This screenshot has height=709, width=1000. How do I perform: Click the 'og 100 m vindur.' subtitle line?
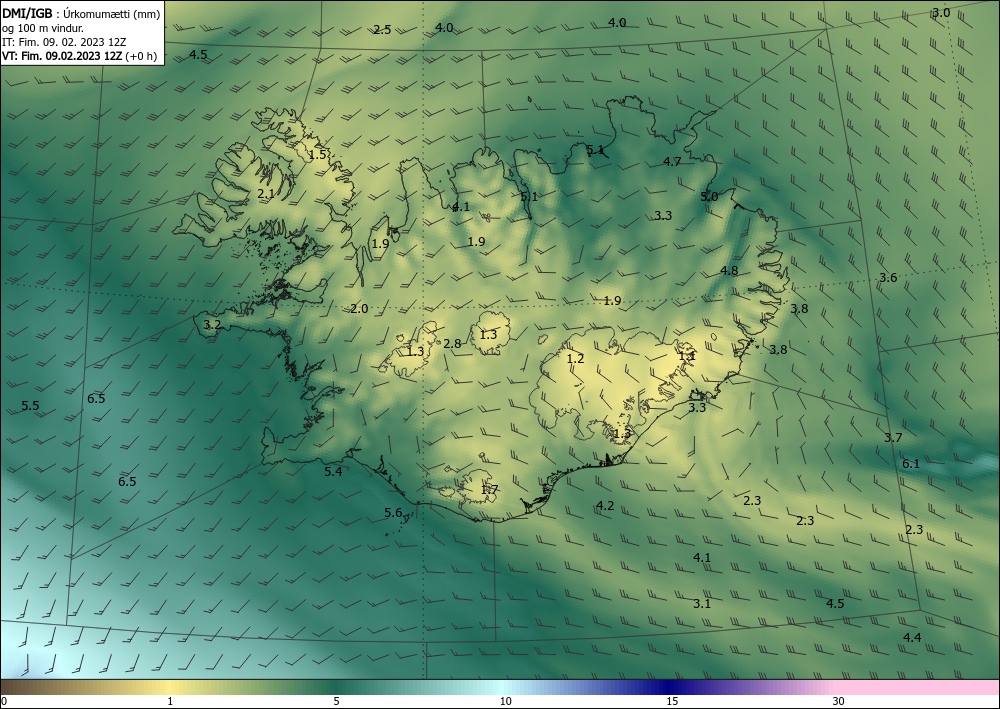43,28
